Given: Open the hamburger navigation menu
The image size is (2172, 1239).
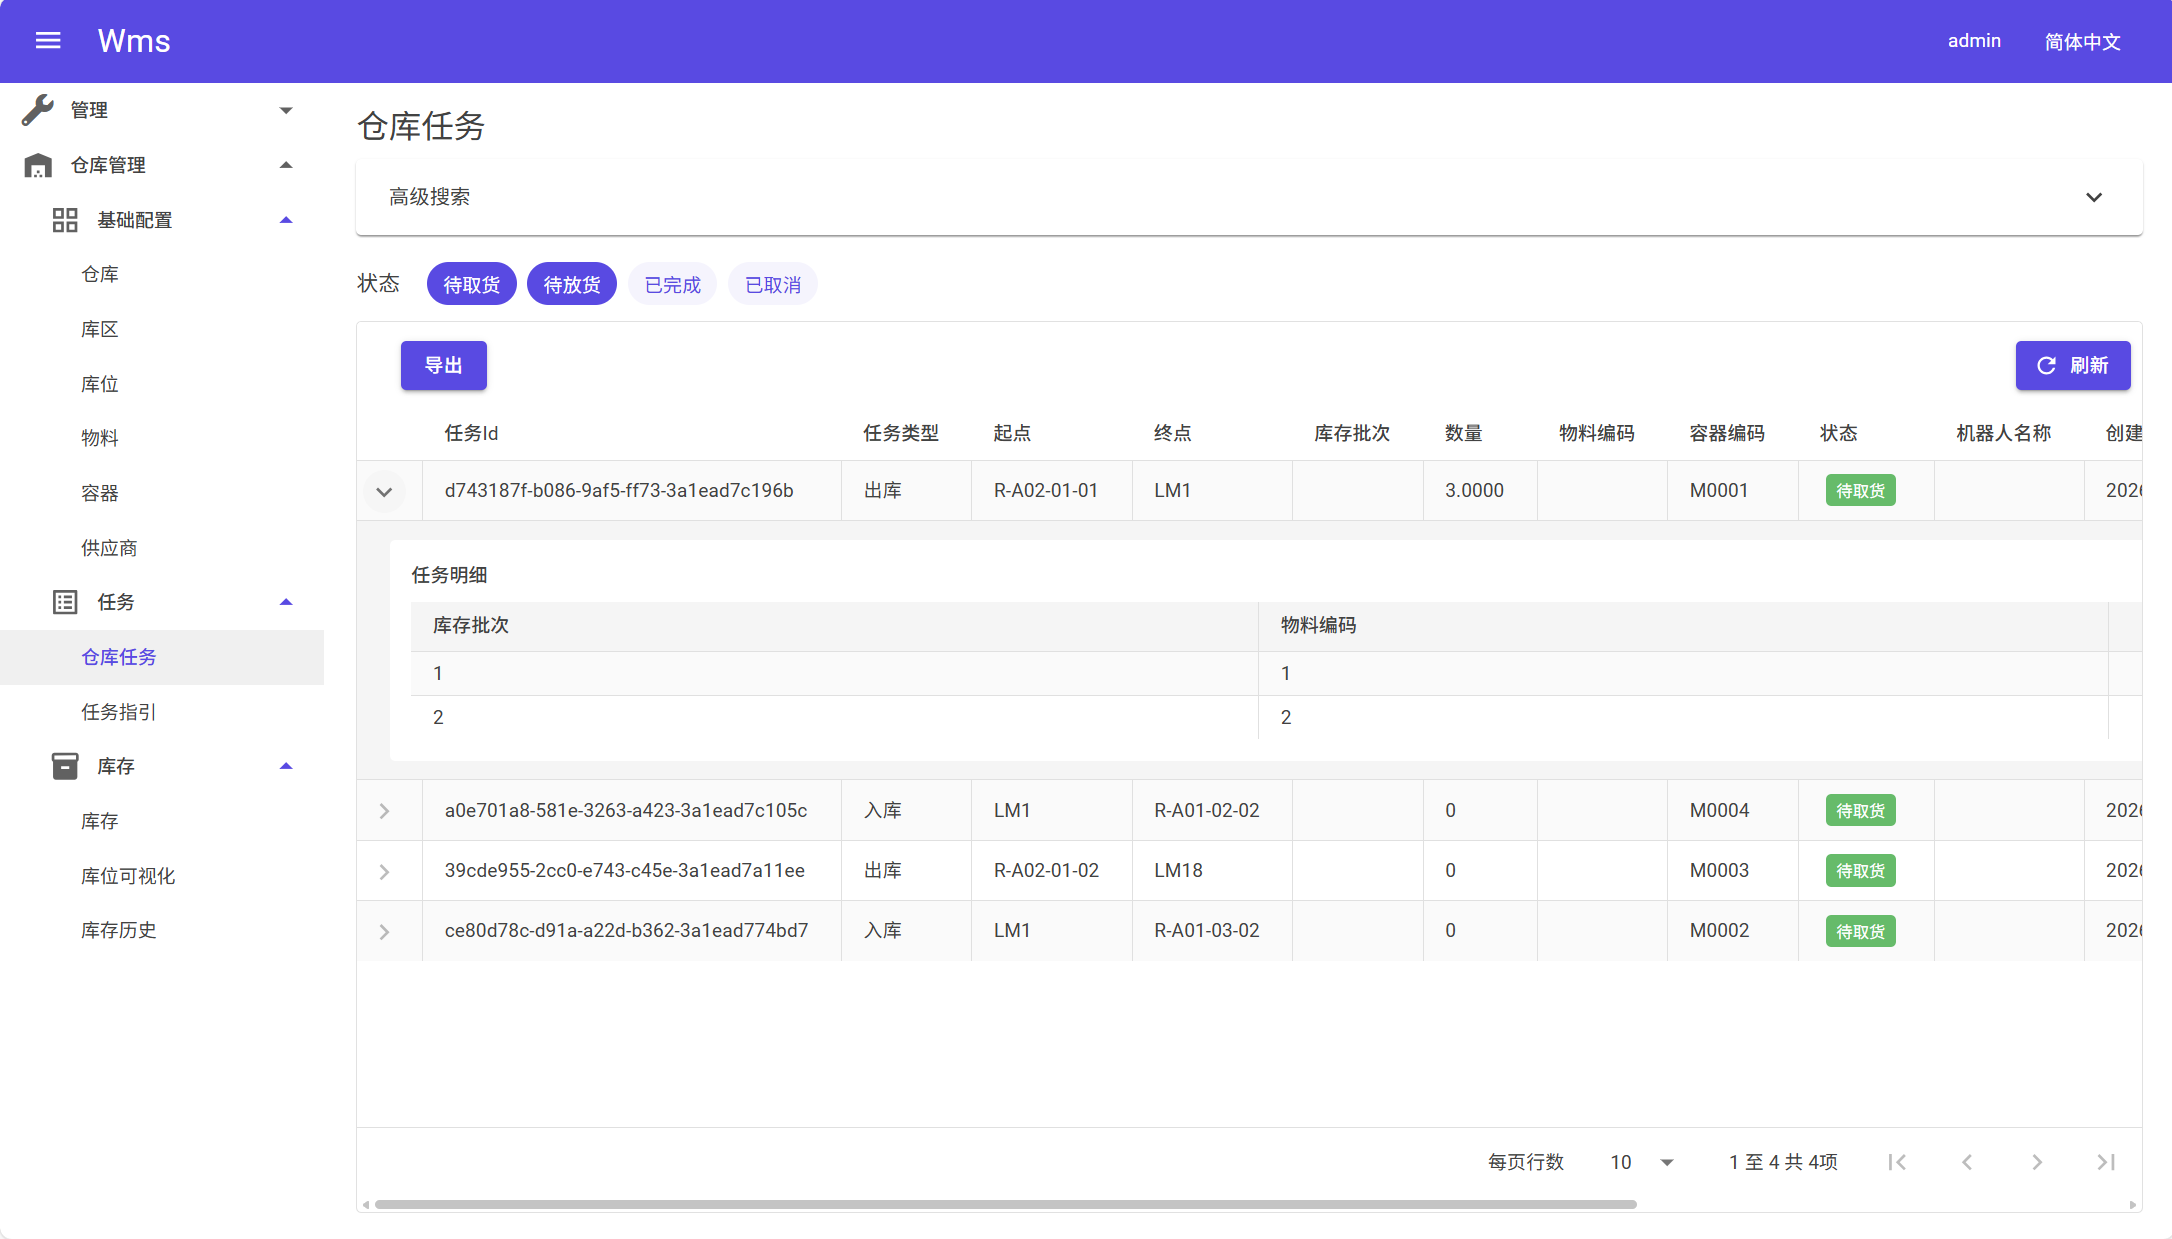Looking at the screenshot, I should click(48, 41).
